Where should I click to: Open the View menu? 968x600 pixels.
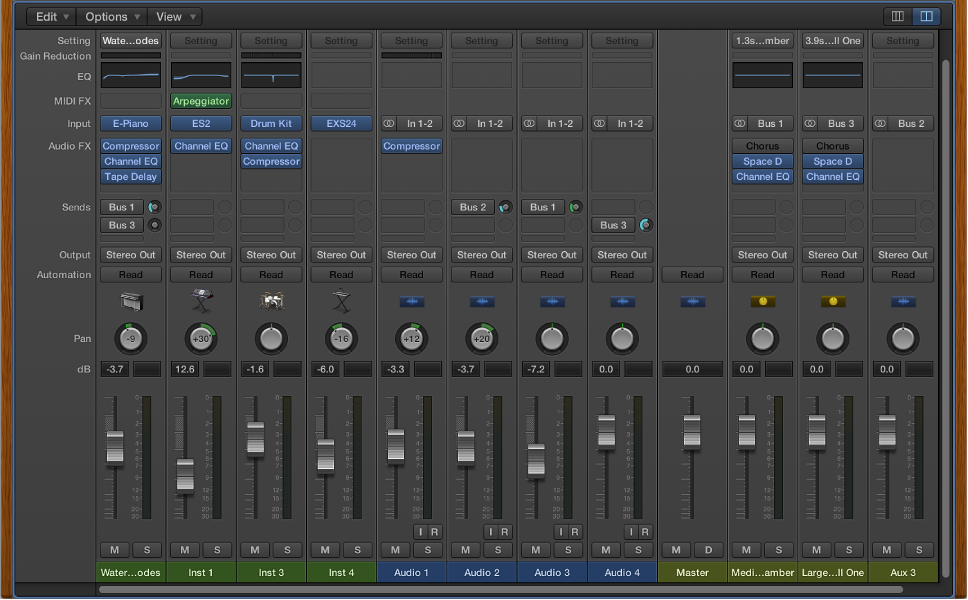tap(174, 16)
